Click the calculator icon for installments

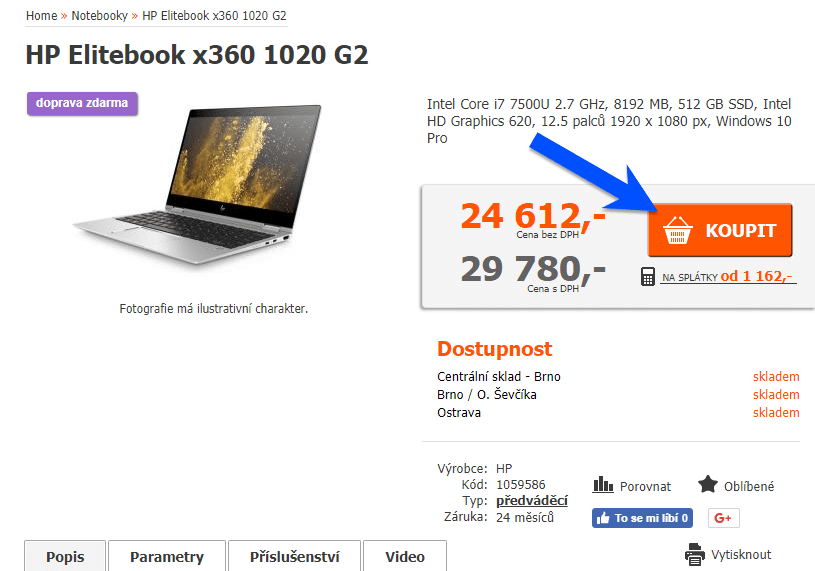point(647,276)
